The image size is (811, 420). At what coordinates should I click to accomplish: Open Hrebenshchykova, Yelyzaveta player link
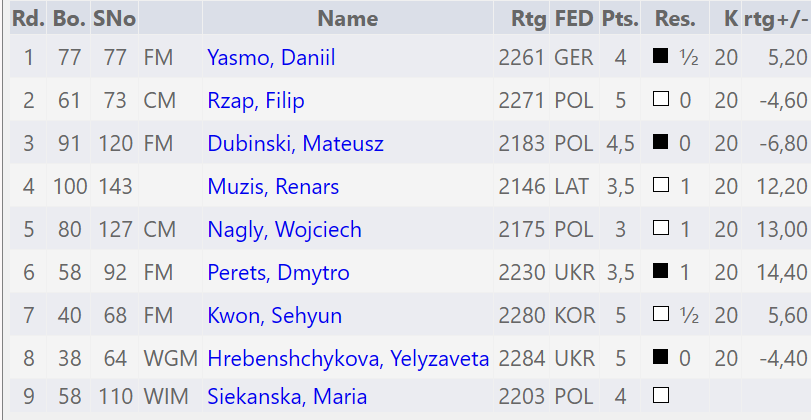tap(348, 358)
